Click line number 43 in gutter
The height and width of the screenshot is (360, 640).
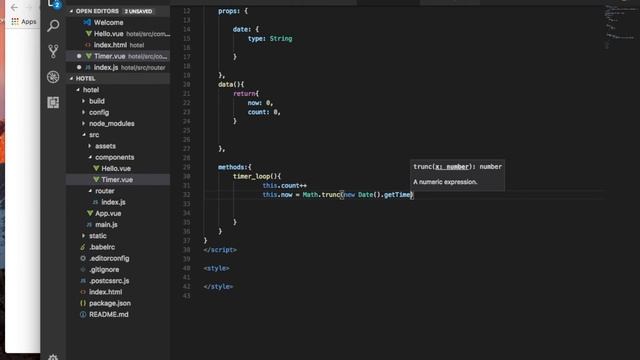coord(186,296)
